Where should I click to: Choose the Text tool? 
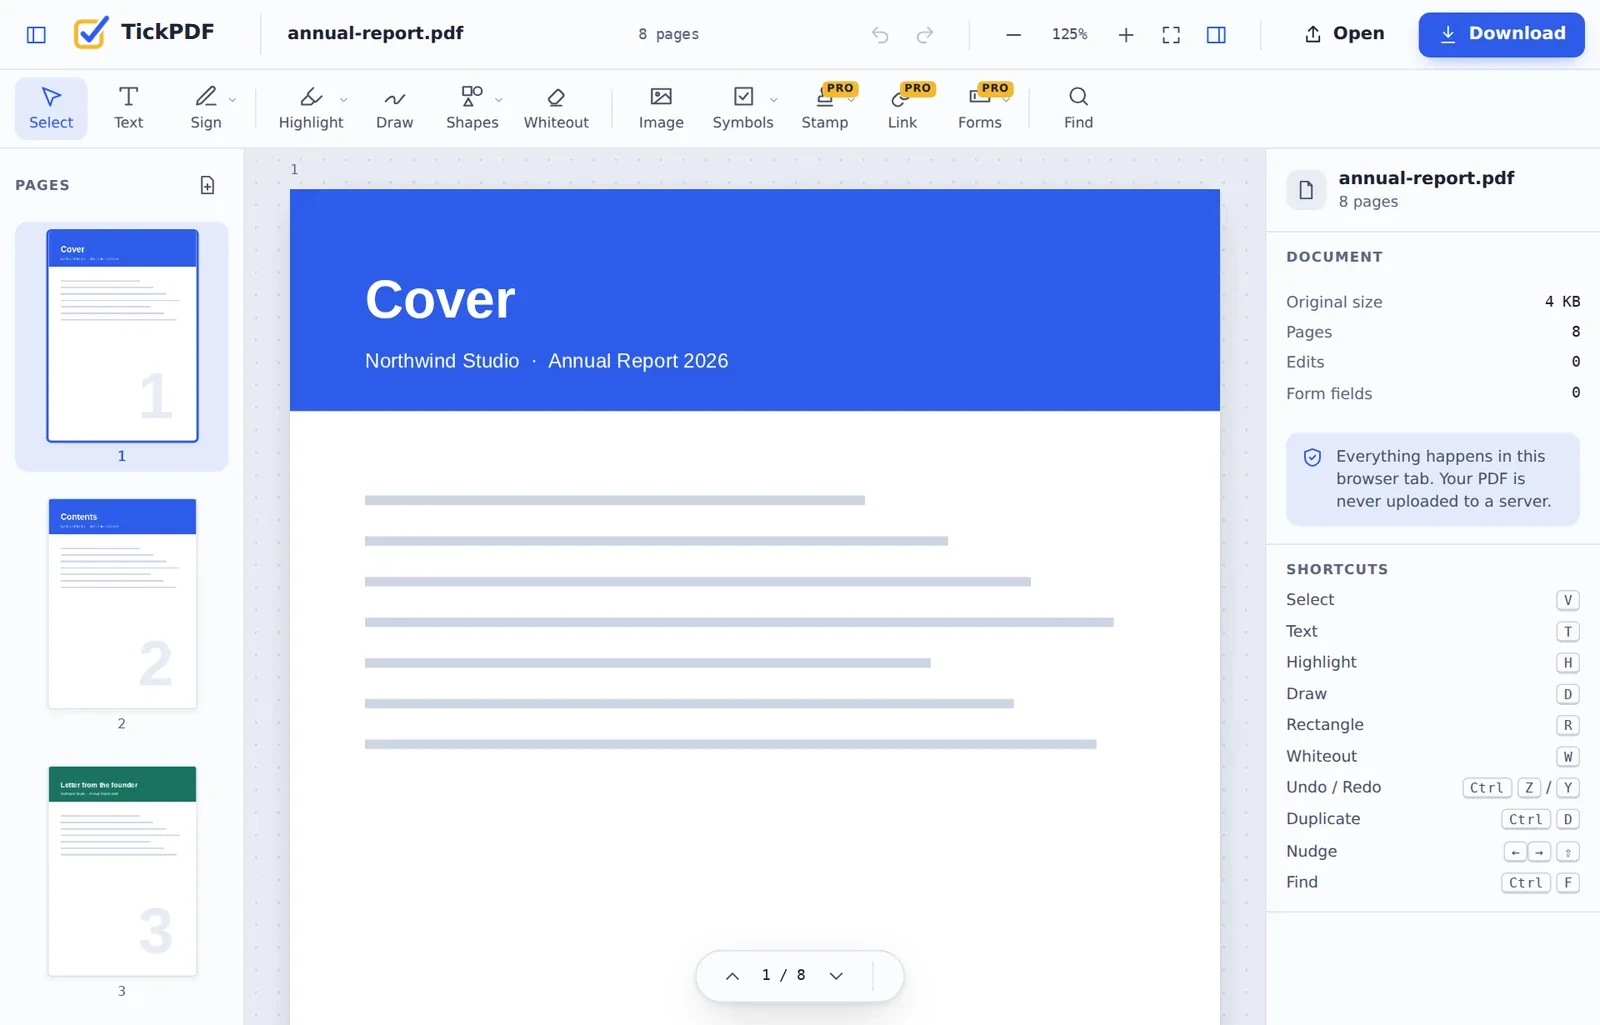coord(128,108)
